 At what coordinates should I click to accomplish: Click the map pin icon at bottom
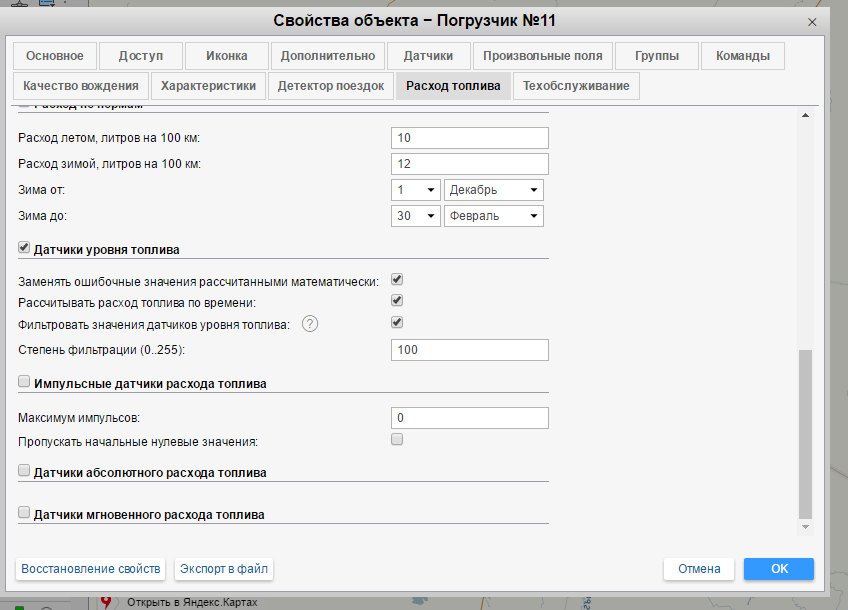coord(107,602)
